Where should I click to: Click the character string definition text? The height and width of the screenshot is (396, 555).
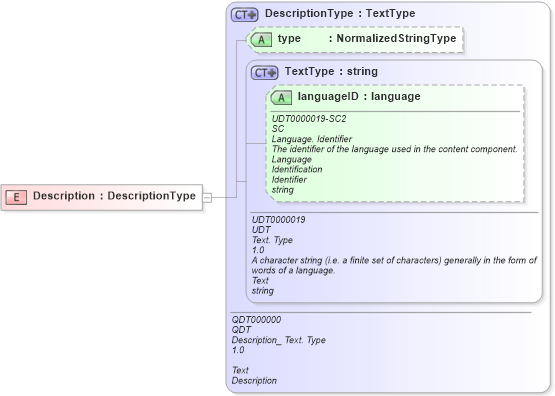pyautogui.click(x=394, y=265)
